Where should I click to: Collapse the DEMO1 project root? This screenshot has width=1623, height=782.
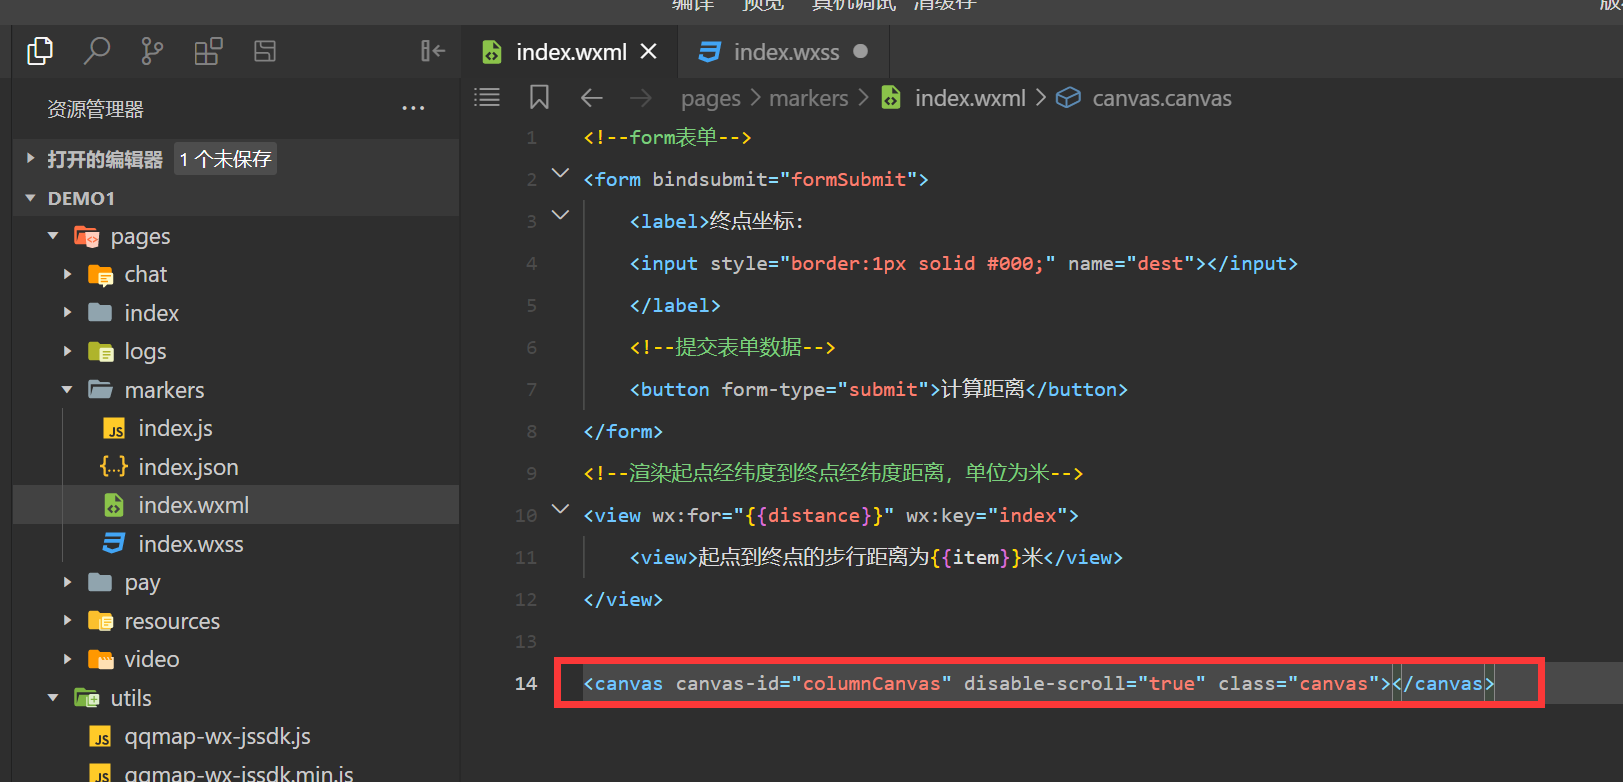click(30, 198)
